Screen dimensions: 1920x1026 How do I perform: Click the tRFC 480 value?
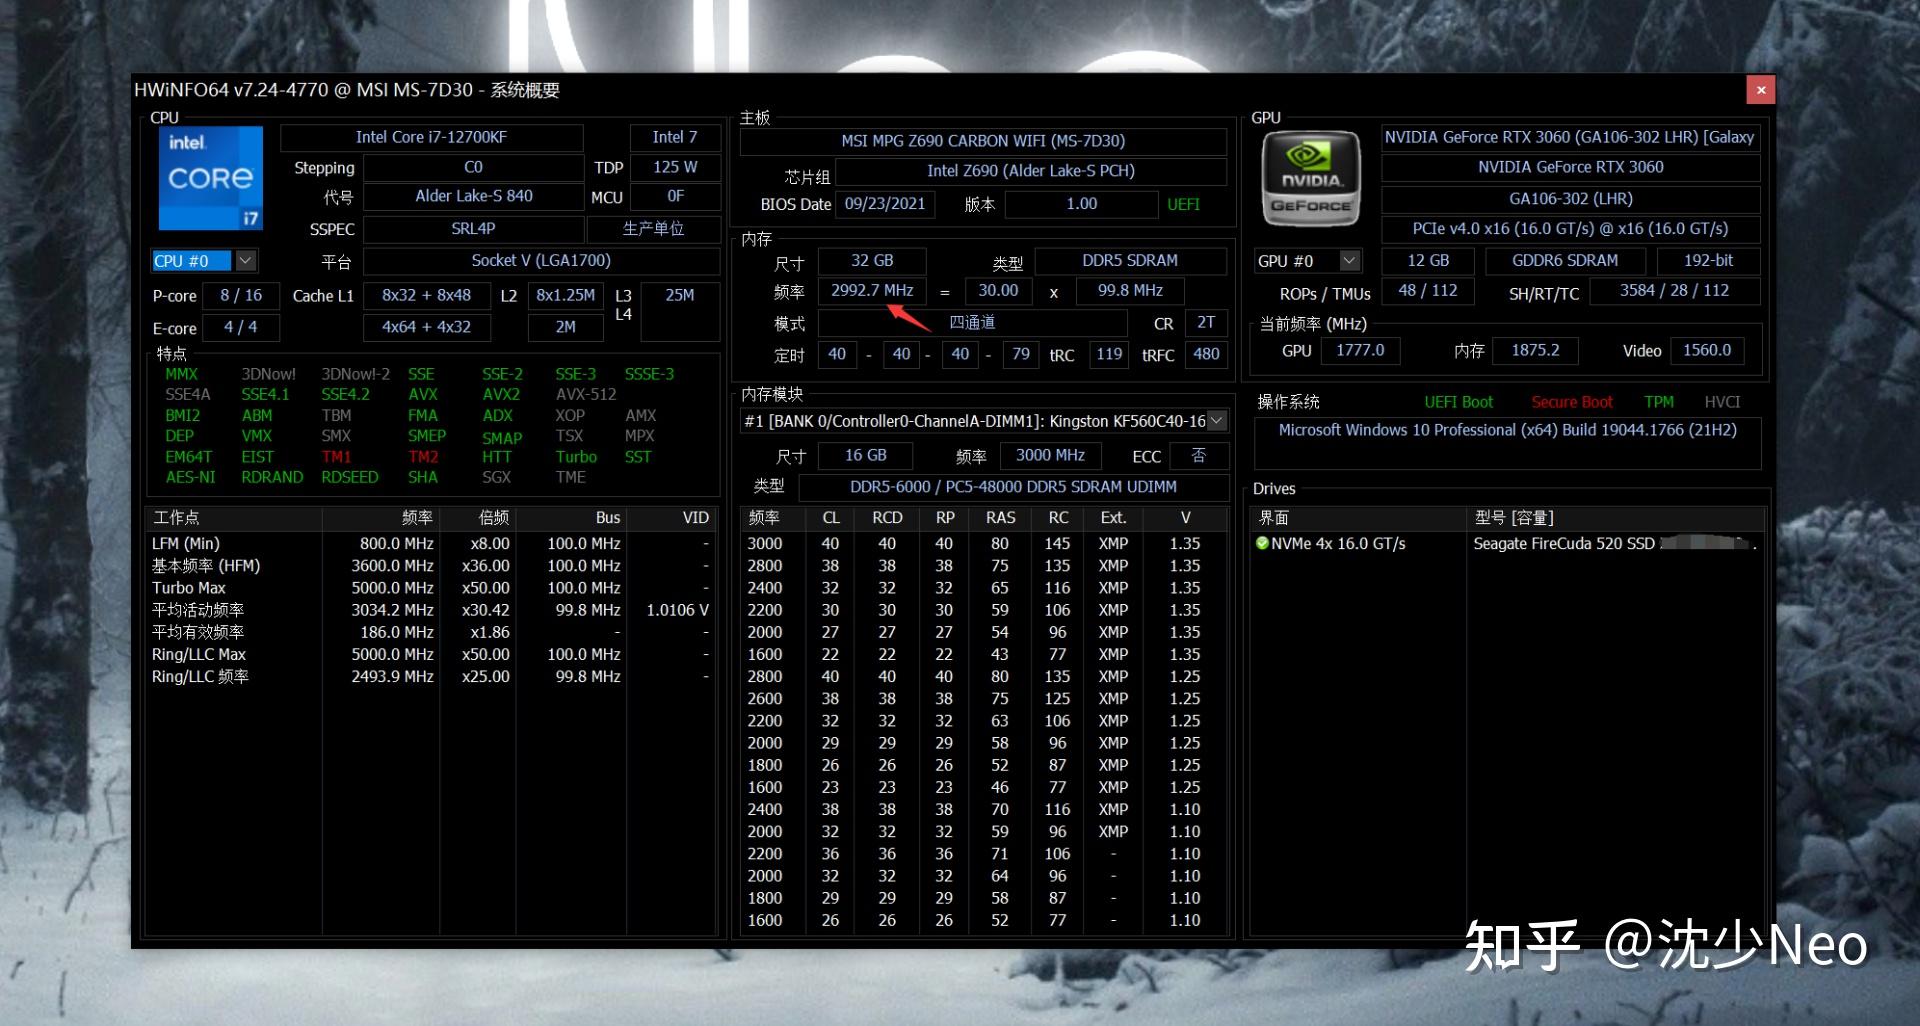click(x=1206, y=354)
